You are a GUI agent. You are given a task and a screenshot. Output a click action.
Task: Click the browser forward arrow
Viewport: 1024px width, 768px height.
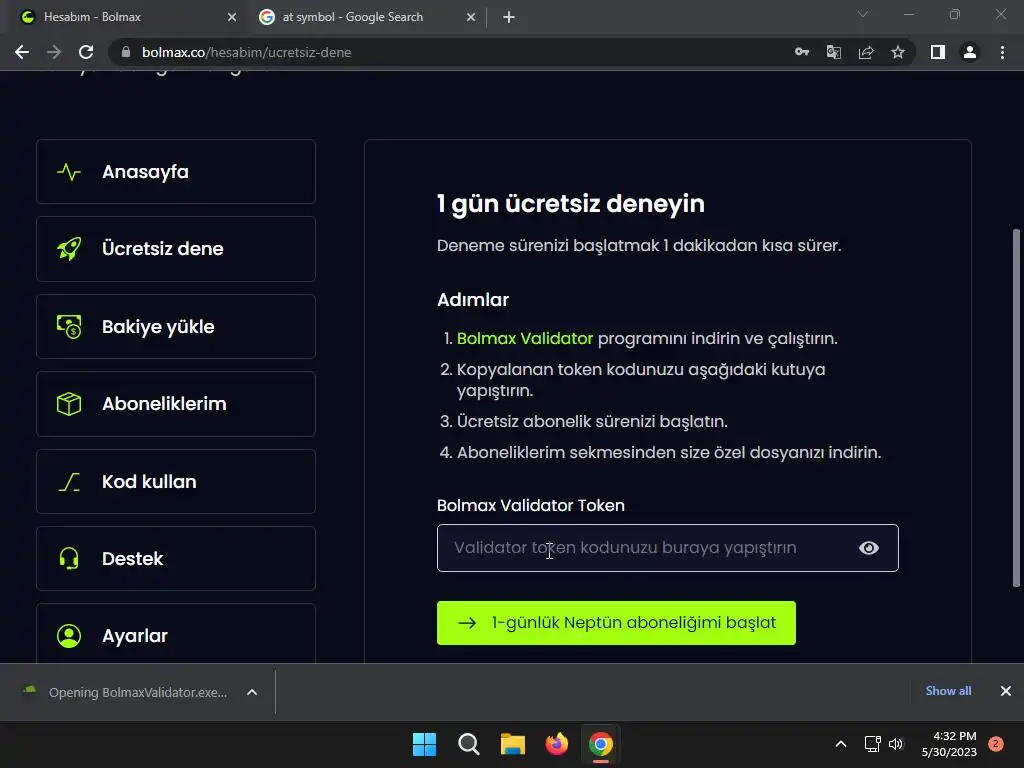coord(54,52)
